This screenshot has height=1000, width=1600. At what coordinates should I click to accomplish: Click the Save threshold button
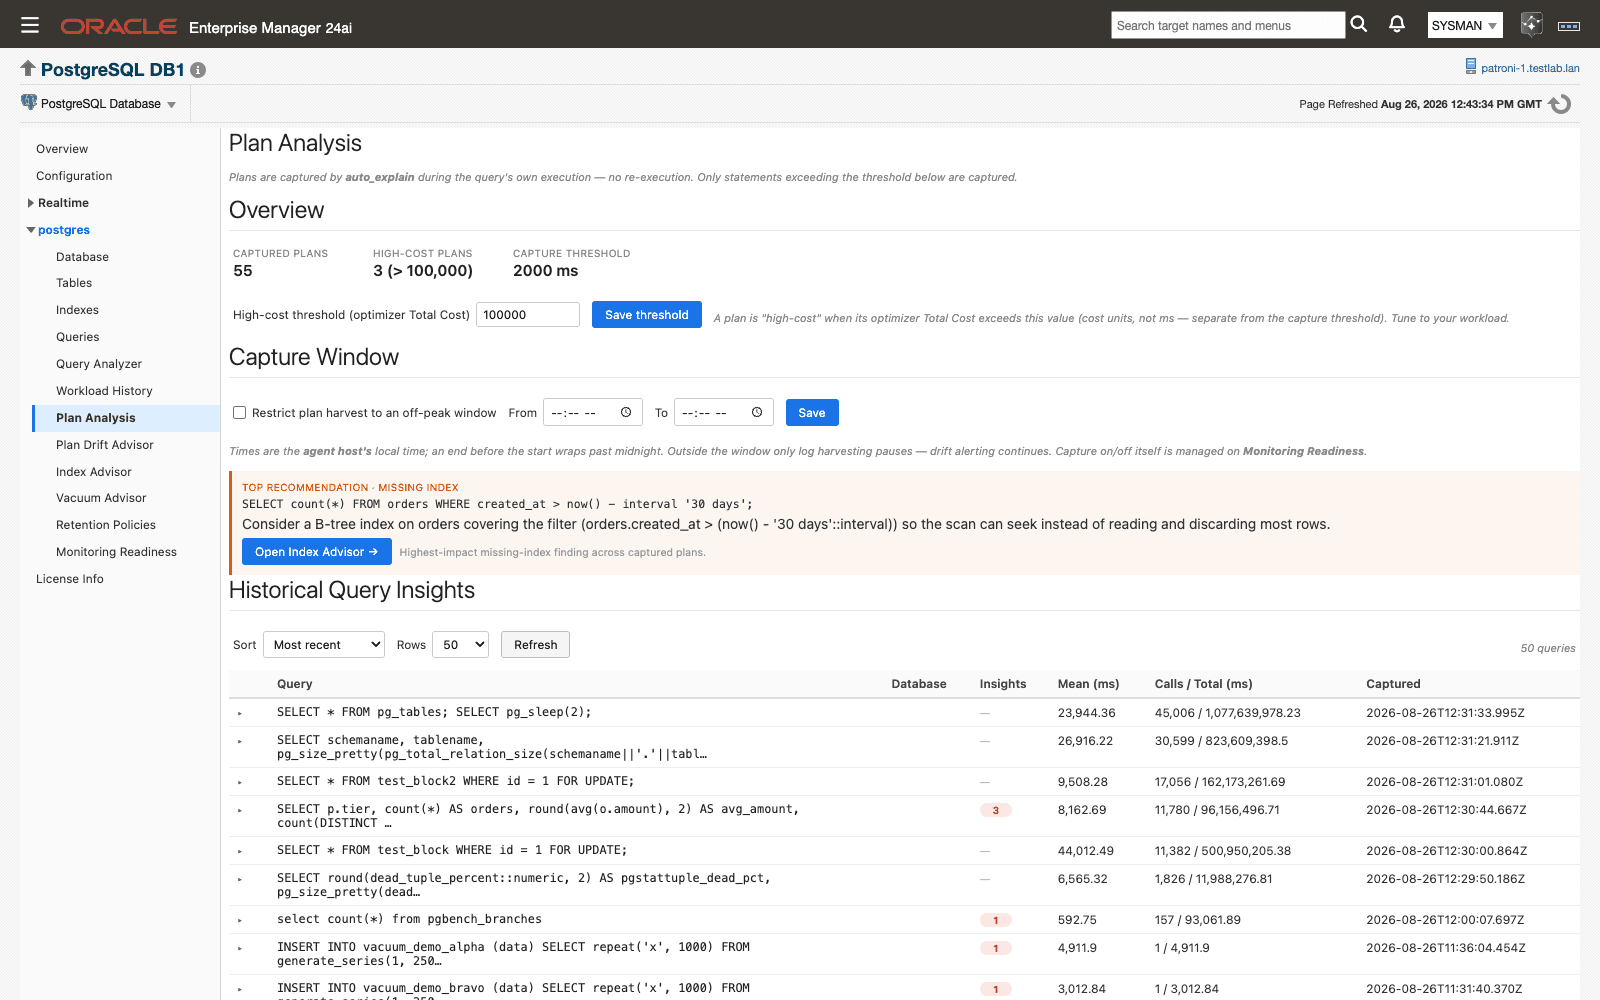[647, 314]
